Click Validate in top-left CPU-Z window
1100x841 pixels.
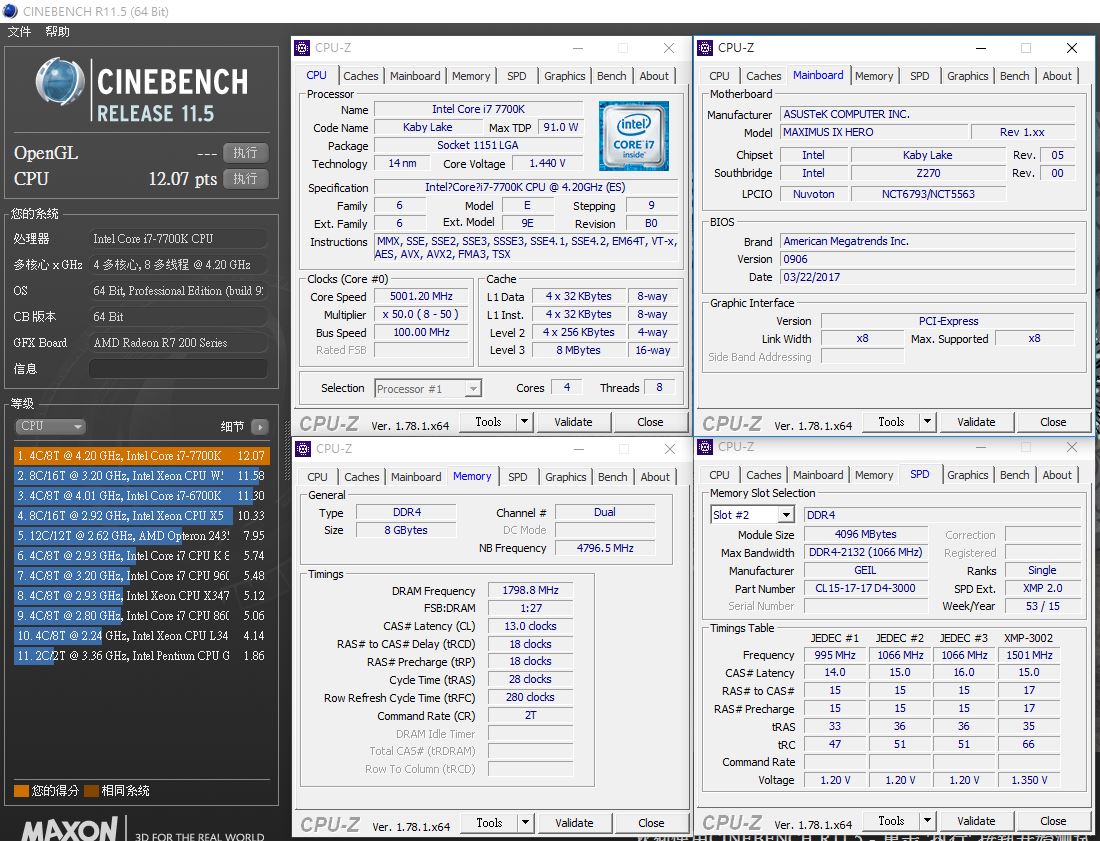[573, 422]
